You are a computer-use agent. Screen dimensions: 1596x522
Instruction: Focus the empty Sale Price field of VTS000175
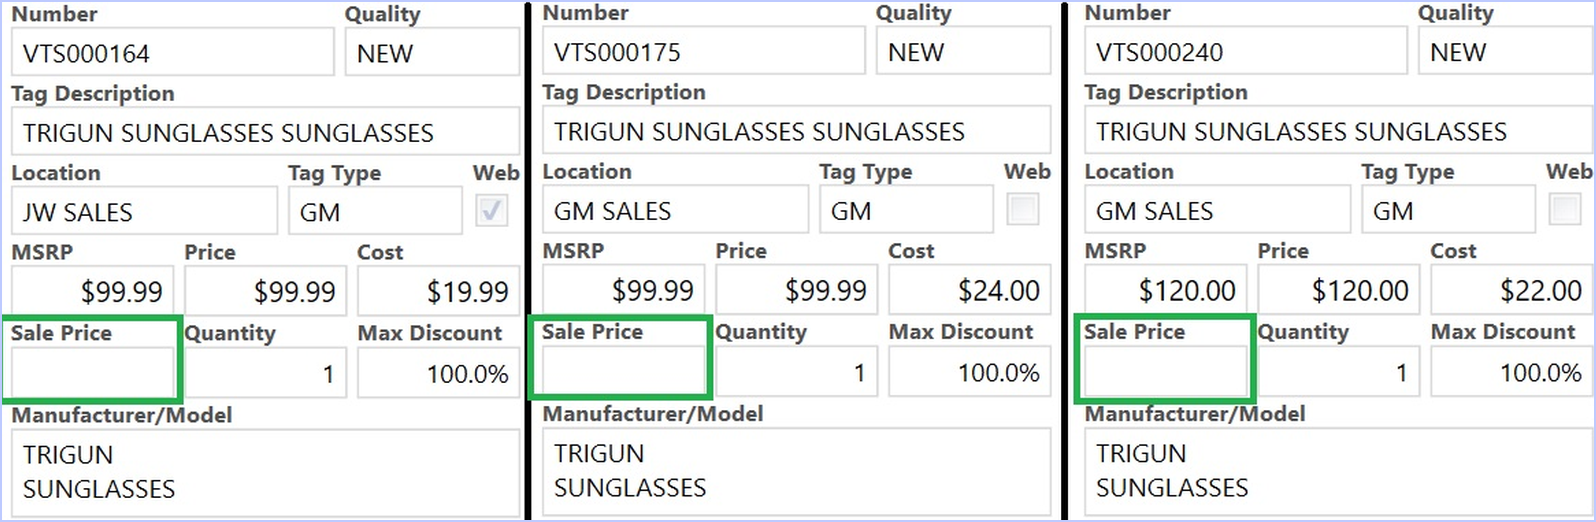(624, 372)
